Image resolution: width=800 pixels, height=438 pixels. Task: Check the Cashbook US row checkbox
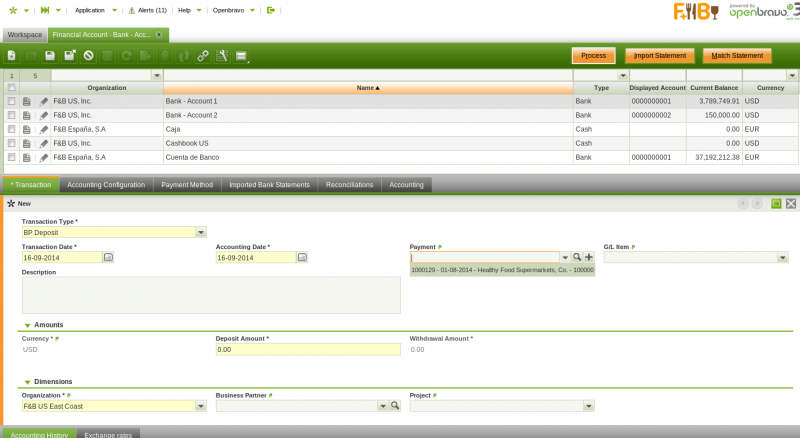11,143
